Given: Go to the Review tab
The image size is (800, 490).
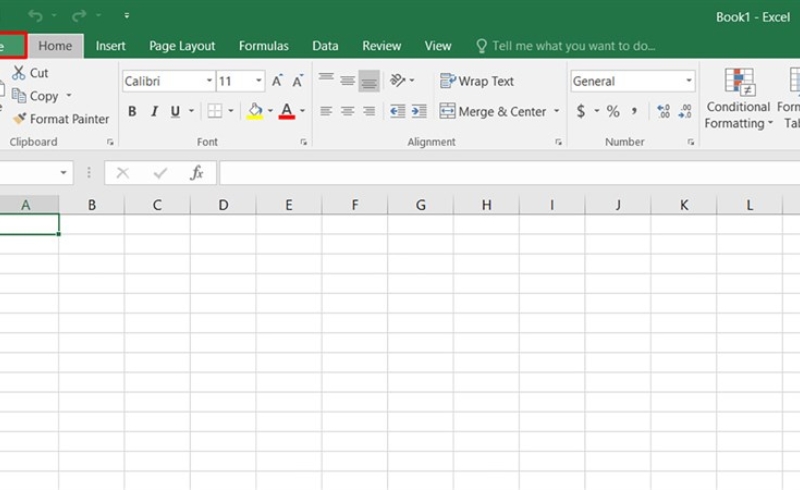Looking at the screenshot, I should [382, 46].
